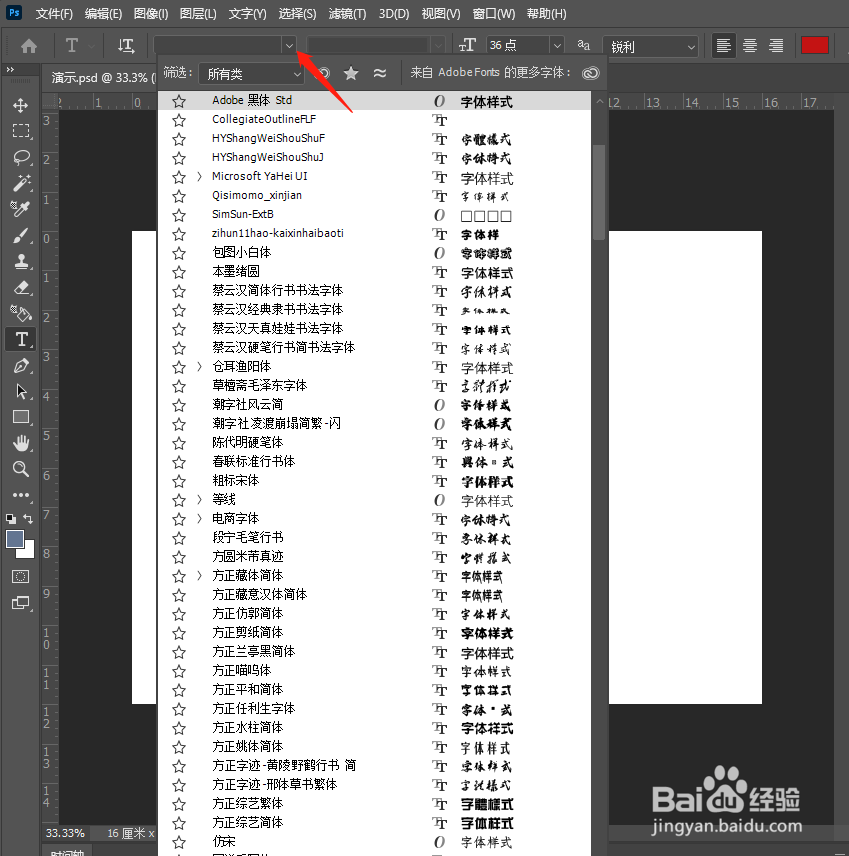Favorite the 仿宋 font
Screen dimensions: 849x856
(179, 842)
